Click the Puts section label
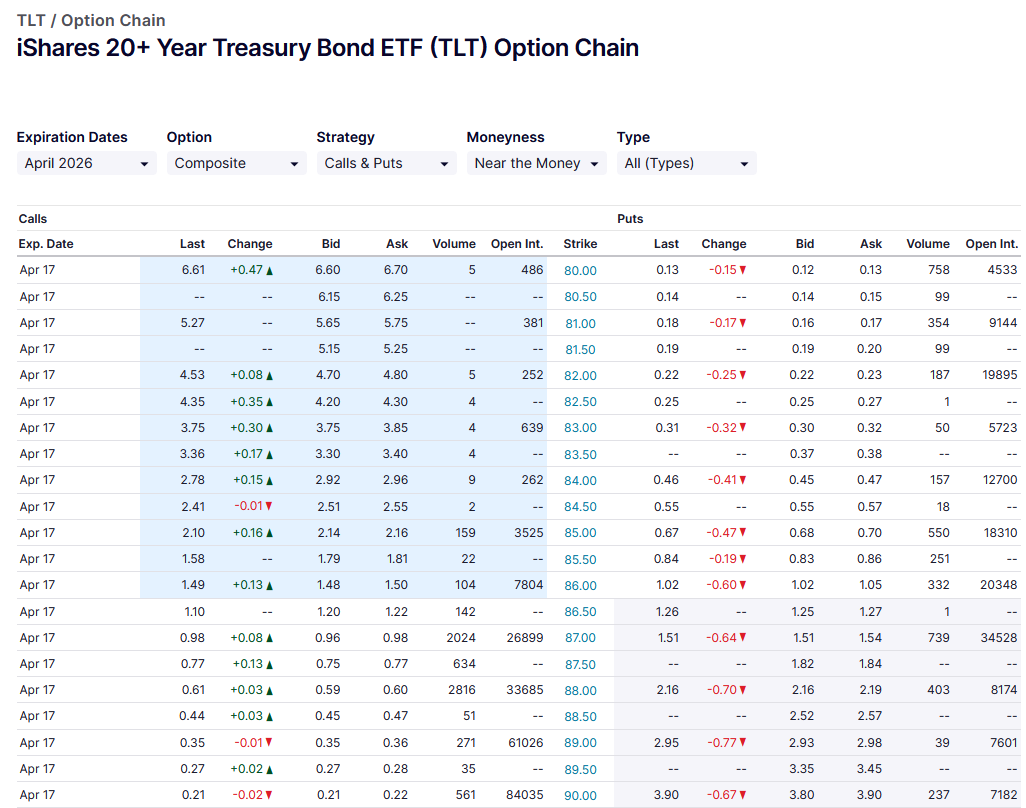 pyautogui.click(x=630, y=219)
